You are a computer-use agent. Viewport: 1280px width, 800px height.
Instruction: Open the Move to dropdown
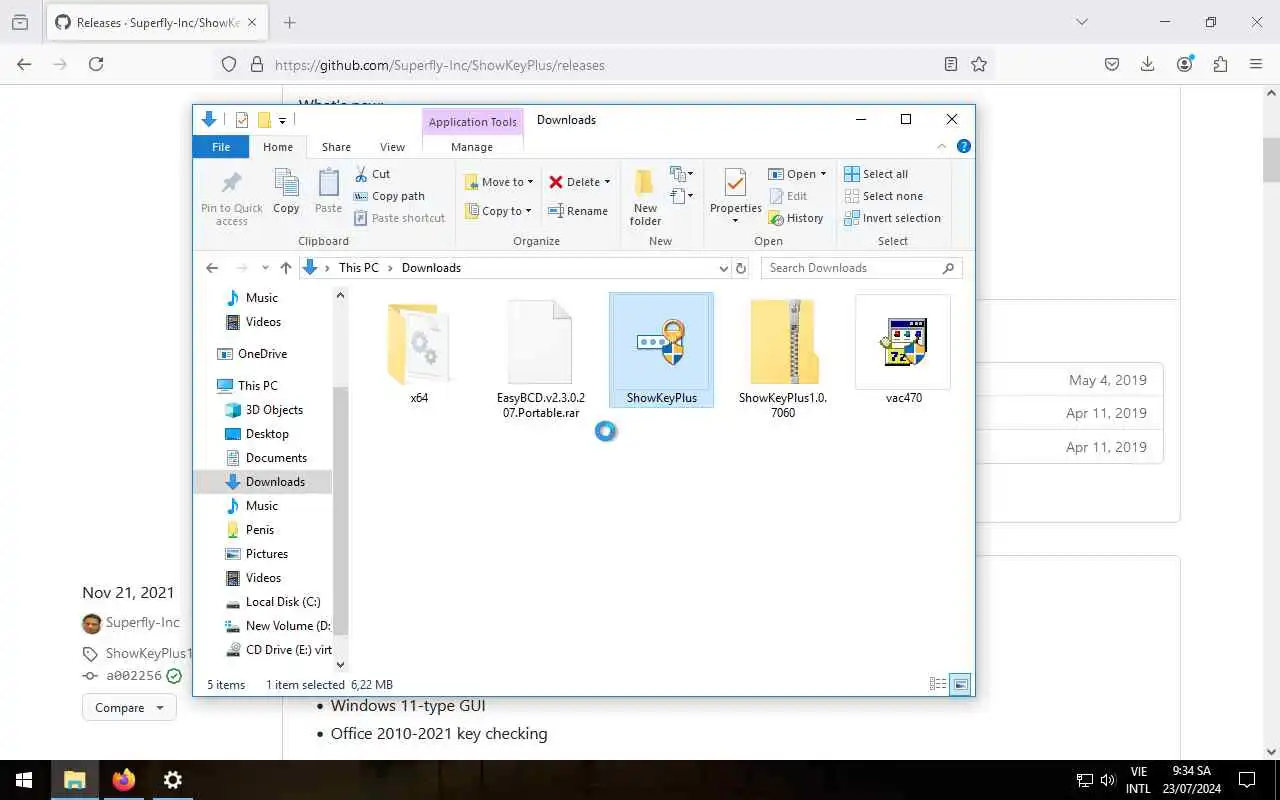pyautogui.click(x=500, y=182)
